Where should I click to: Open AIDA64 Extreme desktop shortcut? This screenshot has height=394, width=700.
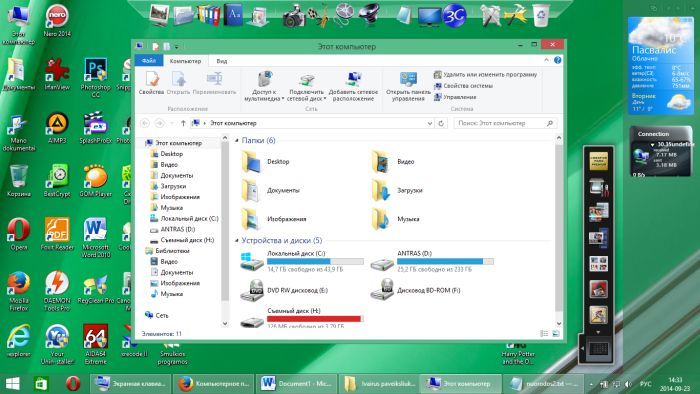(96, 344)
